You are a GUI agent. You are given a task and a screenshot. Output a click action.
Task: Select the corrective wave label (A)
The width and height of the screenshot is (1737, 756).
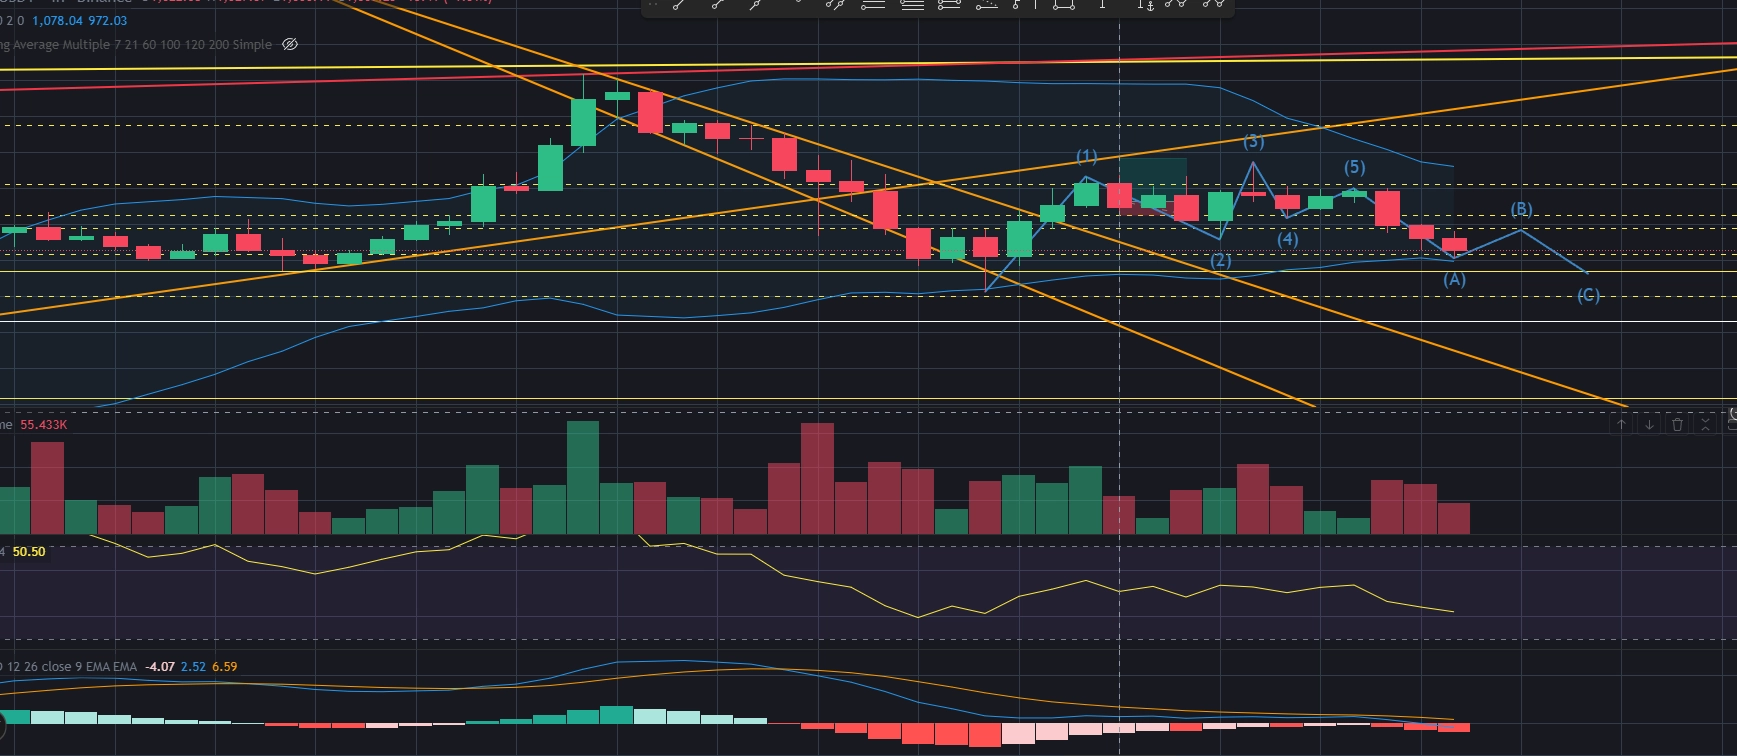(x=1454, y=279)
